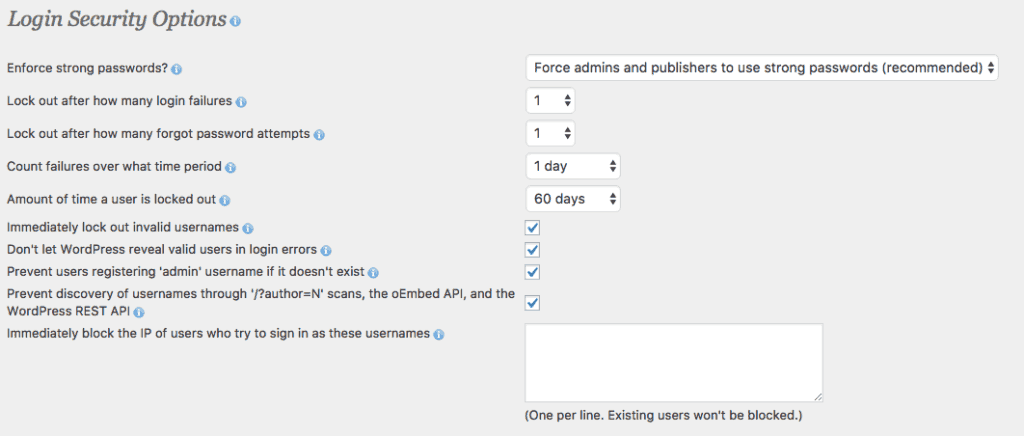
Task: Open forgot password attempts dropdown
Action: tap(551, 133)
